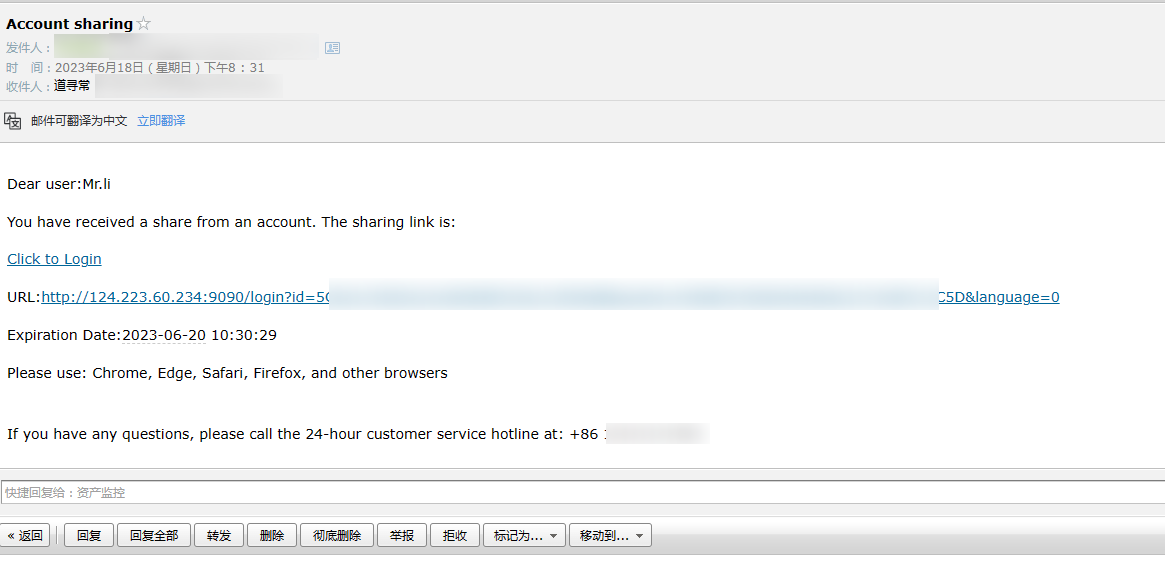Reply using the 回复 button
Viewport: 1165px width, 586px height.
point(89,536)
